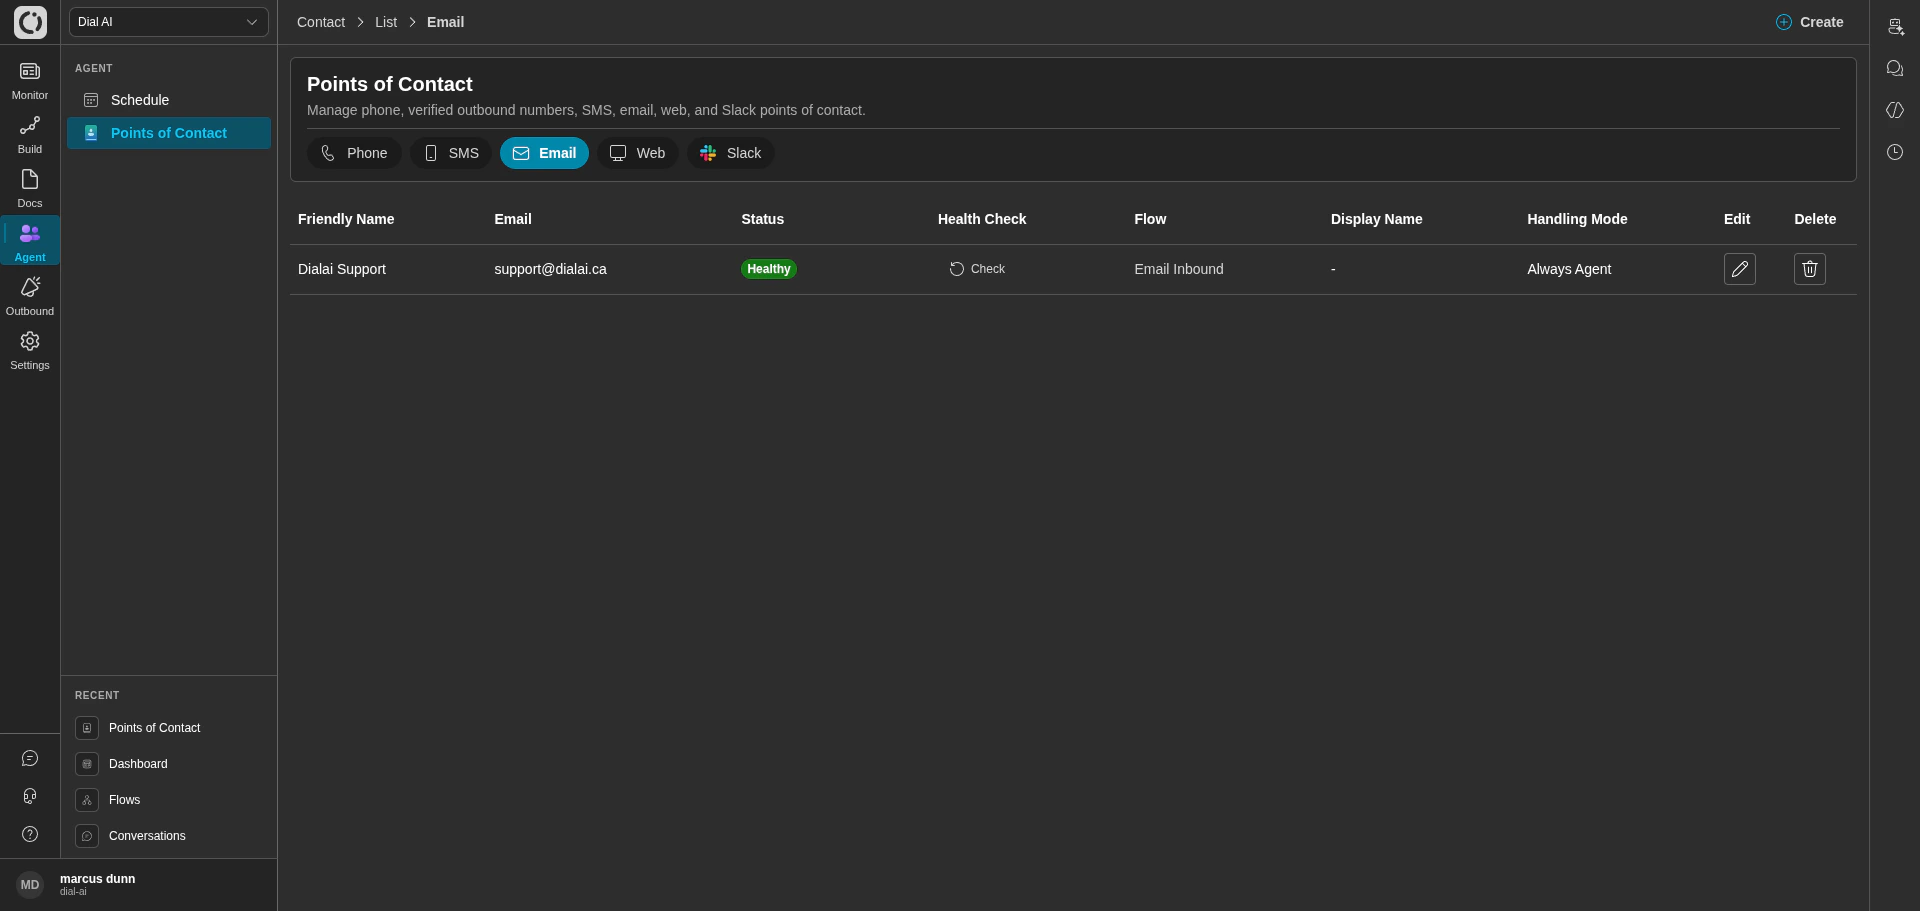Image resolution: width=1920 pixels, height=911 pixels.
Task: Run health Check for support@dialai.ca
Action: click(x=977, y=269)
